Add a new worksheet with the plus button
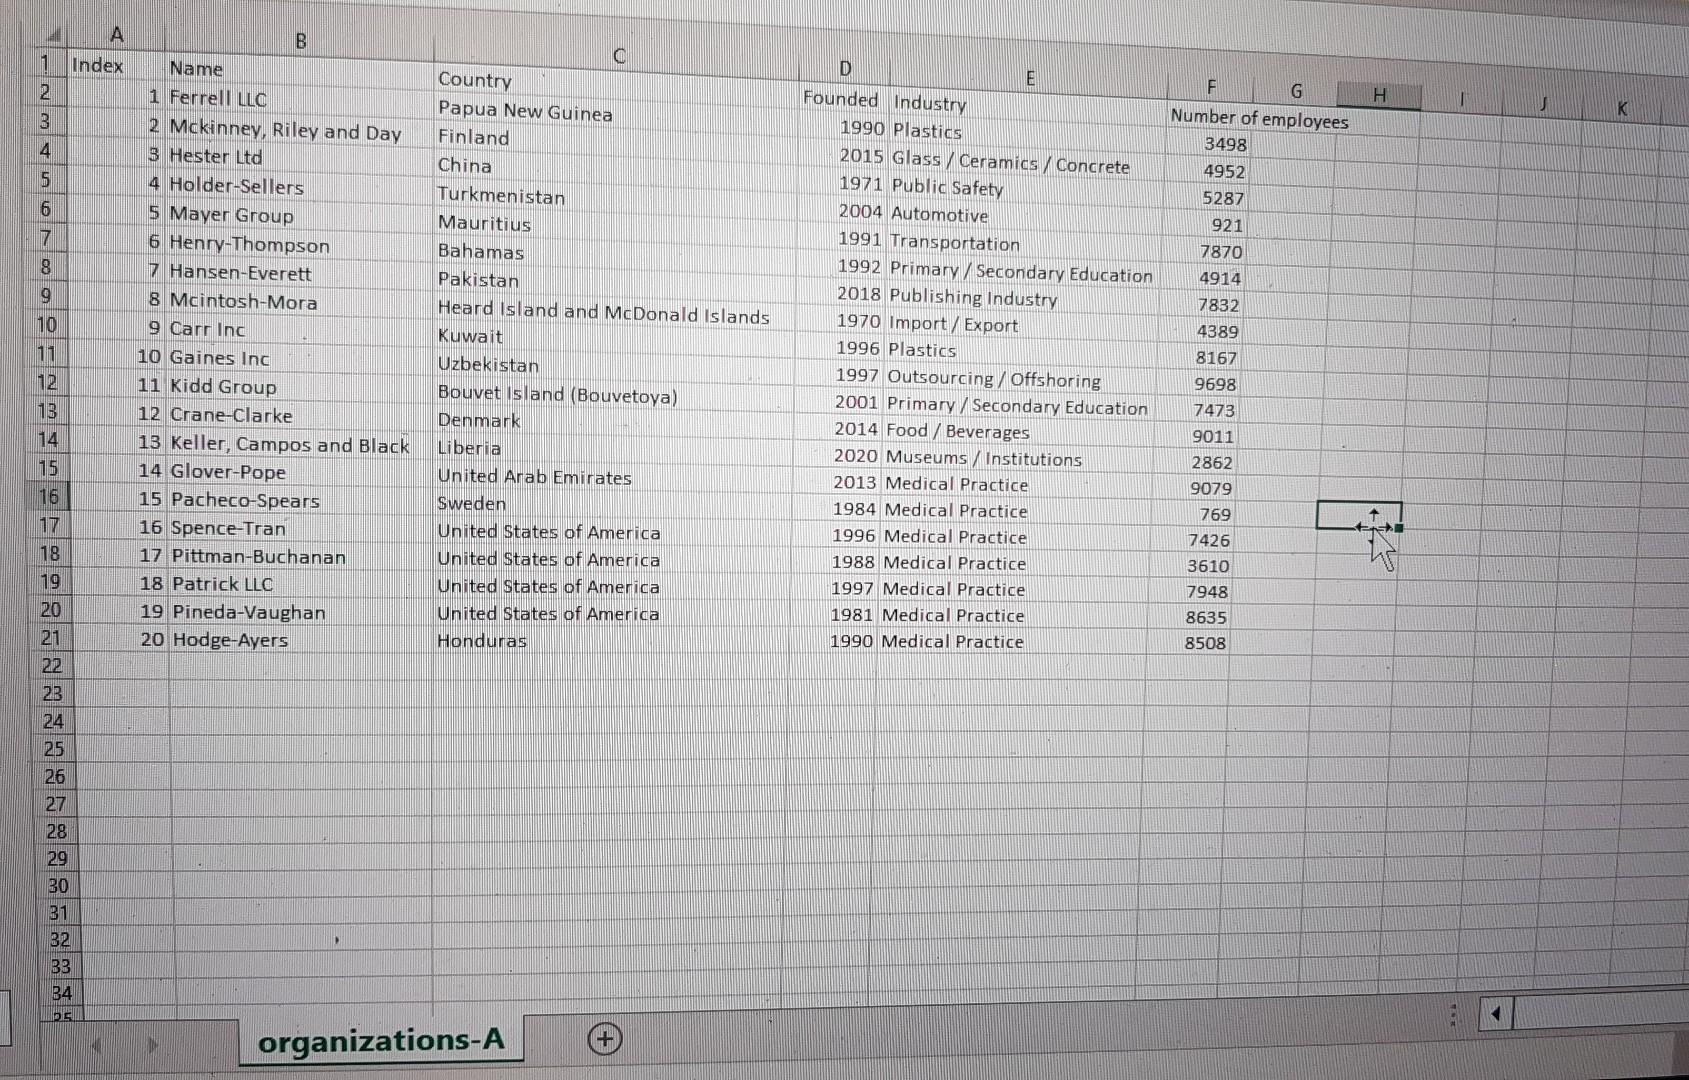 (x=601, y=1041)
